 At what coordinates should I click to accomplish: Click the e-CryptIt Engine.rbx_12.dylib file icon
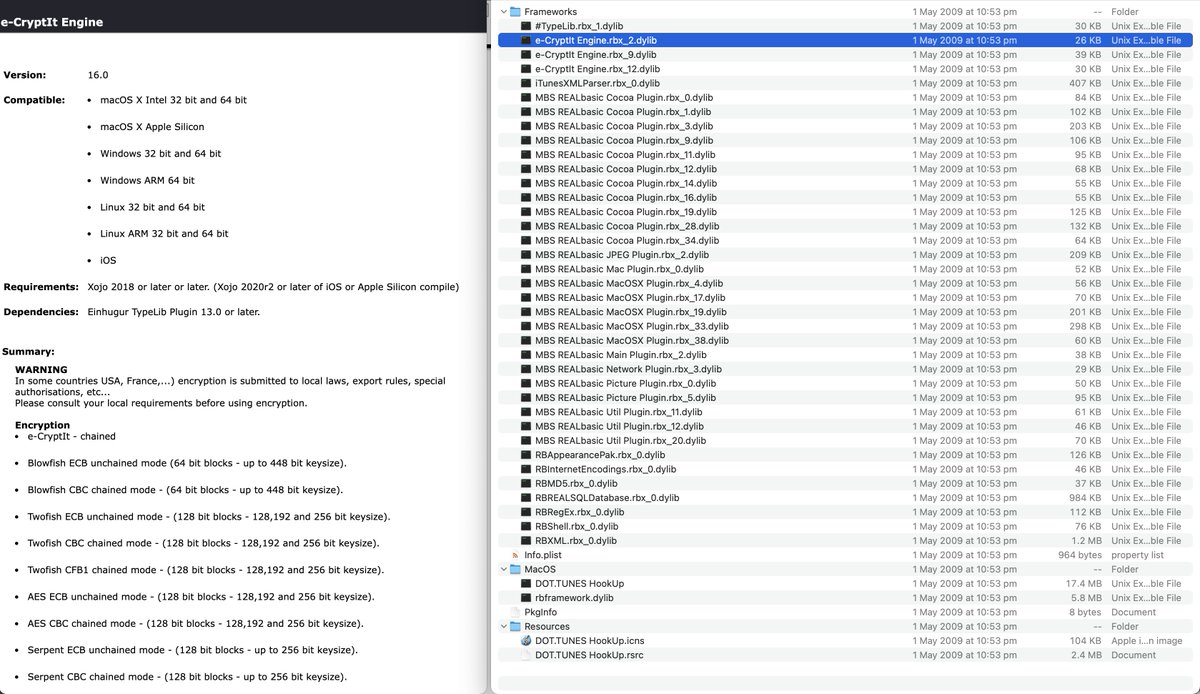click(526, 69)
